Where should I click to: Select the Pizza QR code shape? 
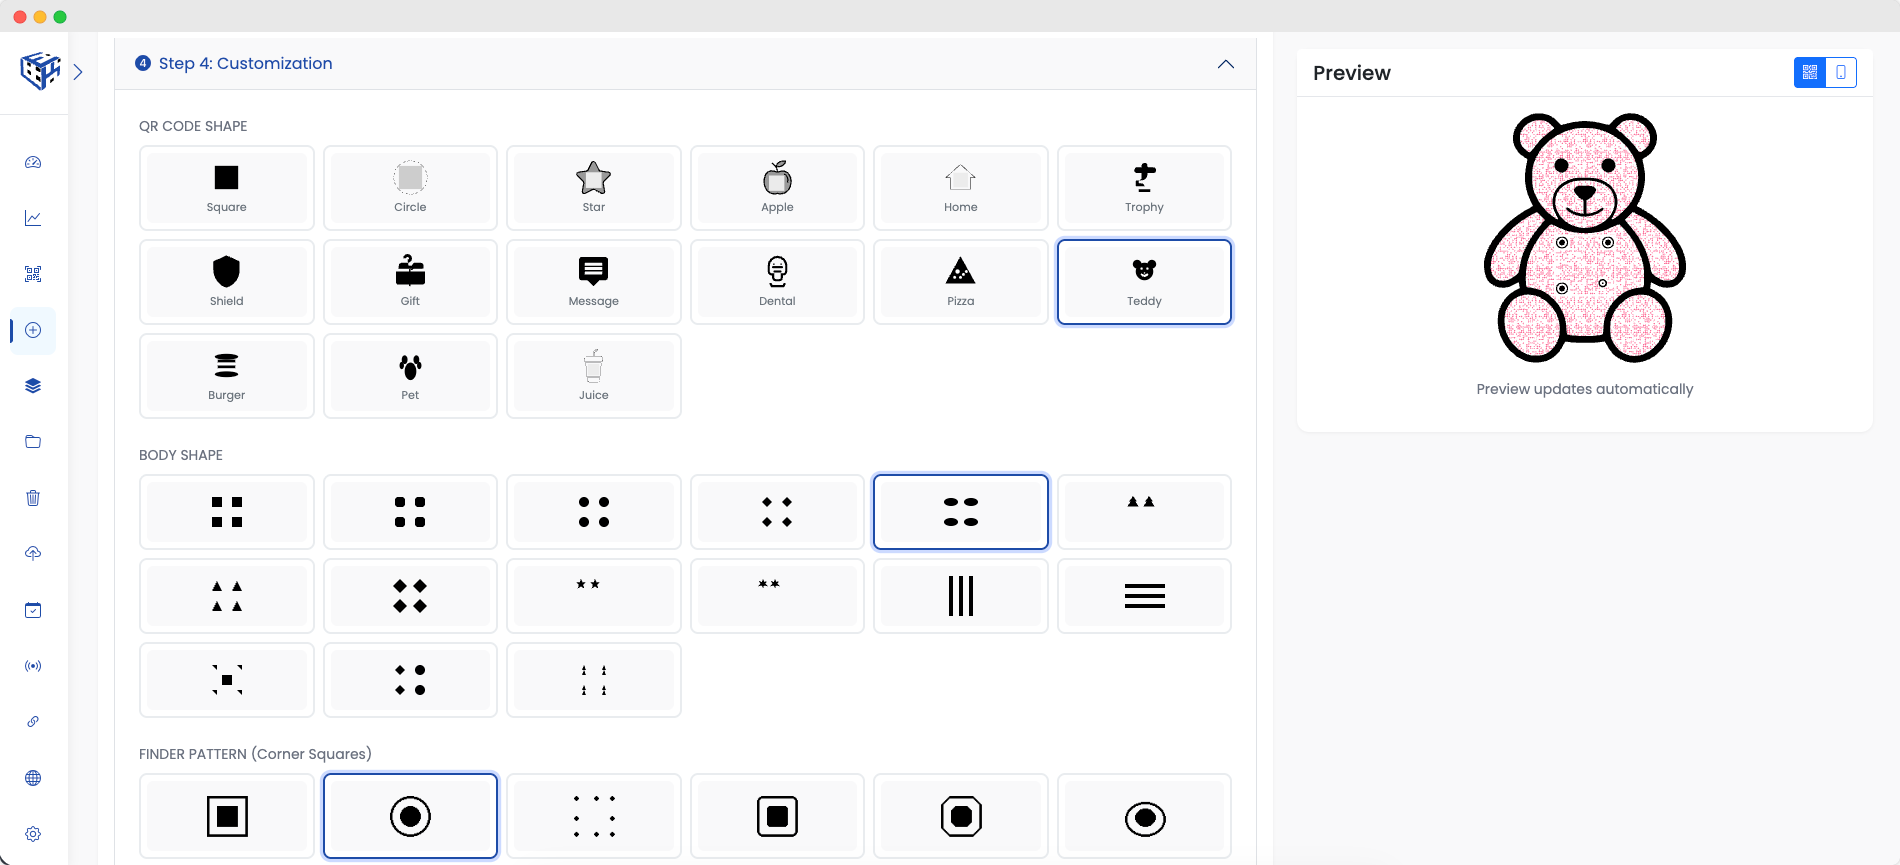[960, 282]
